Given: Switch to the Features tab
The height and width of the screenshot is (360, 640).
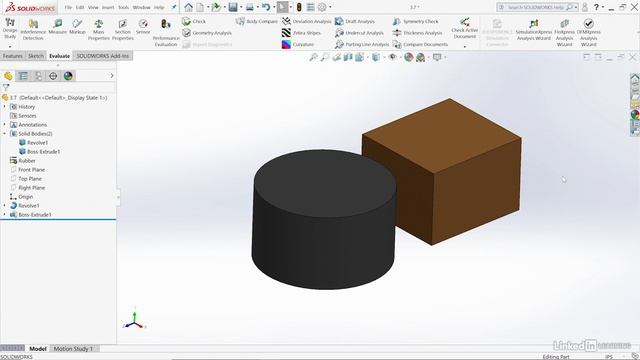Looking at the screenshot, I should [13, 56].
